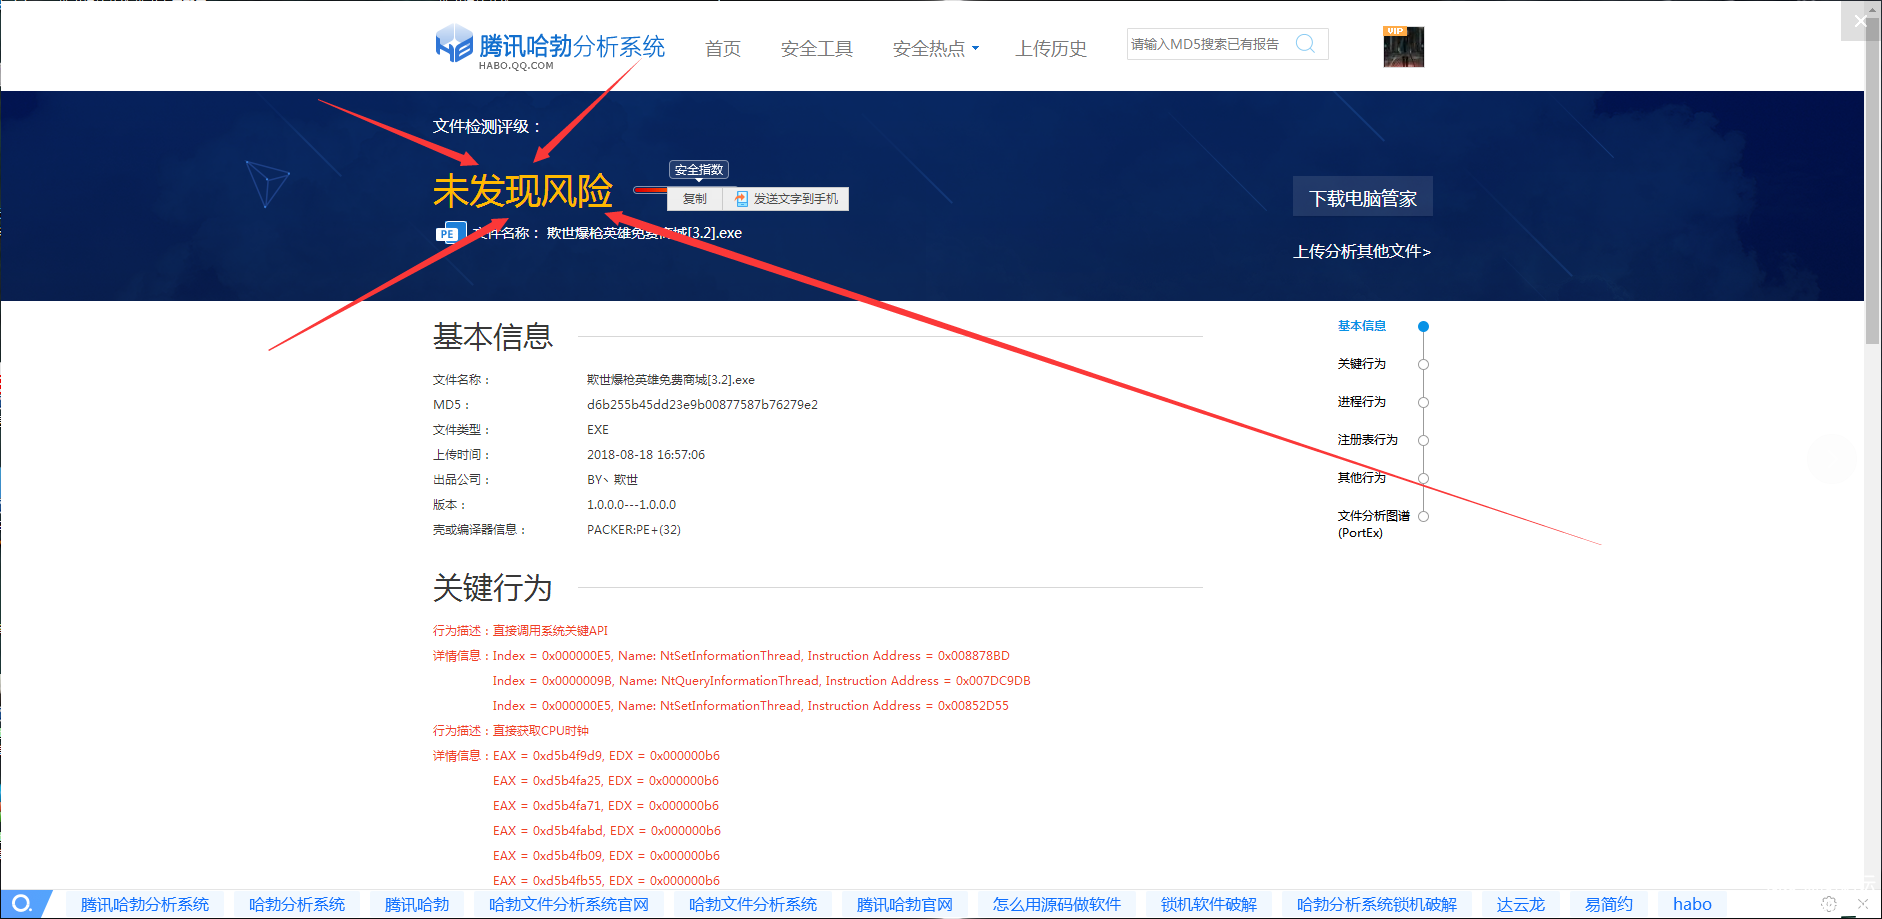Click the PE file type icon
The width and height of the screenshot is (1882, 919).
tap(449, 234)
